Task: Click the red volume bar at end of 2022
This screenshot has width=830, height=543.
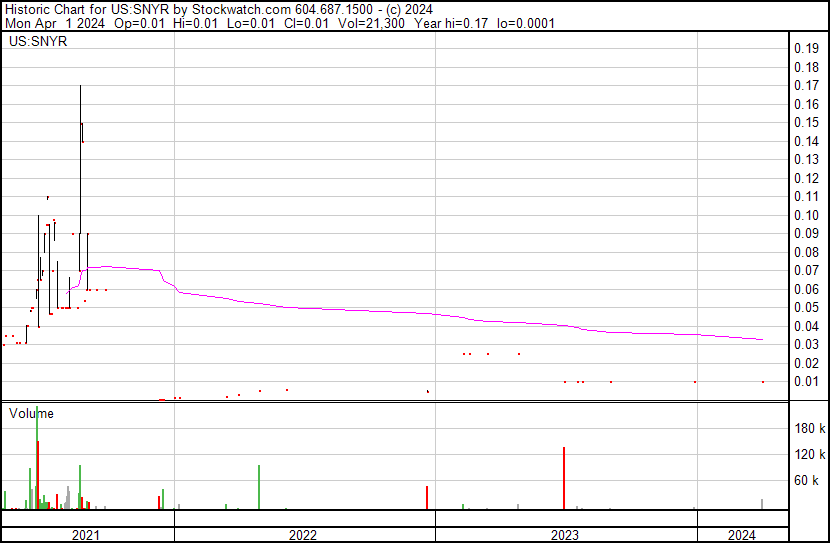Action: [x=427, y=498]
